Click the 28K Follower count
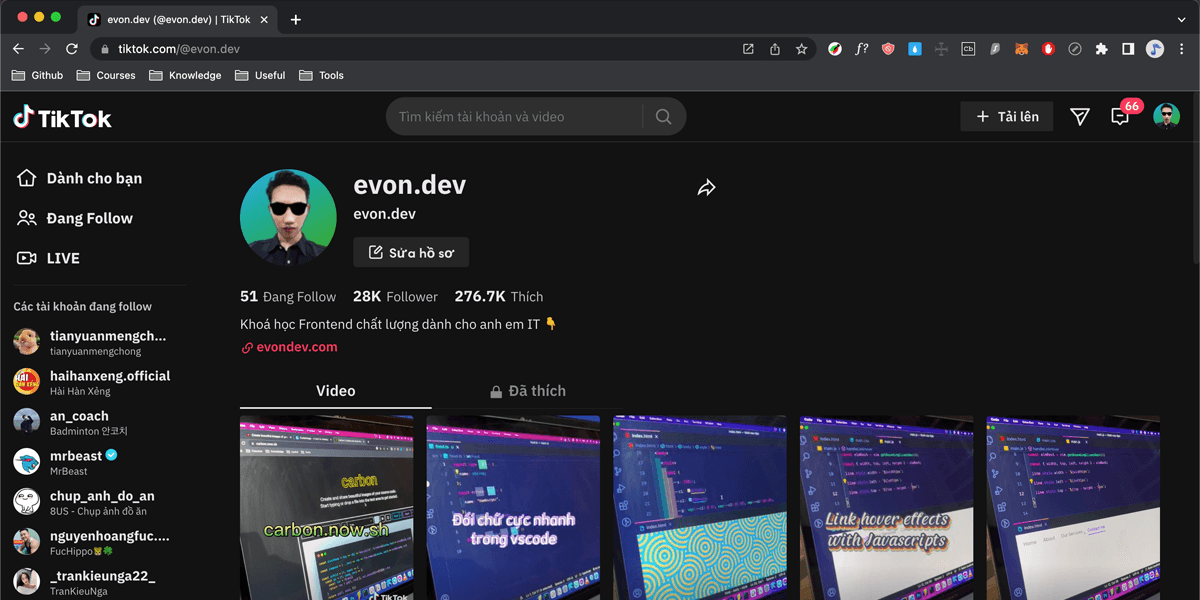 (x=395, y=296)
